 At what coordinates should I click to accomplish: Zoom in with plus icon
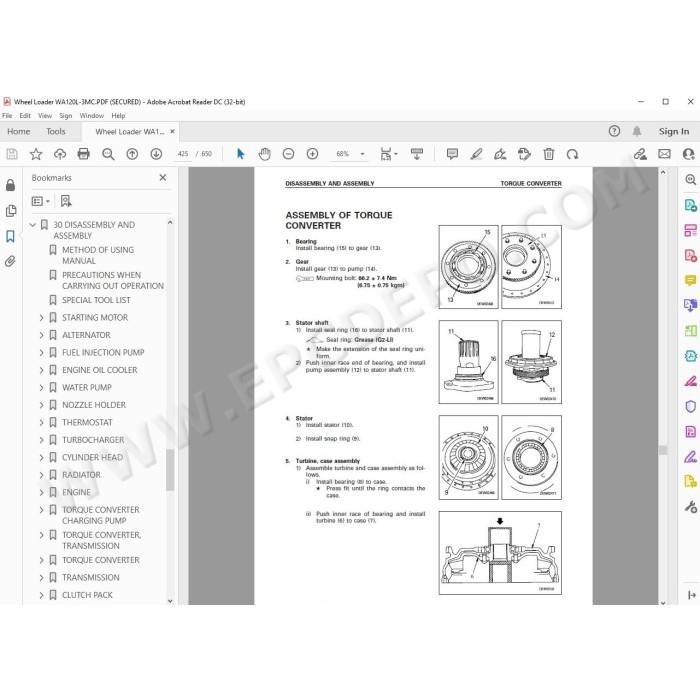click(x=312, y=154)
